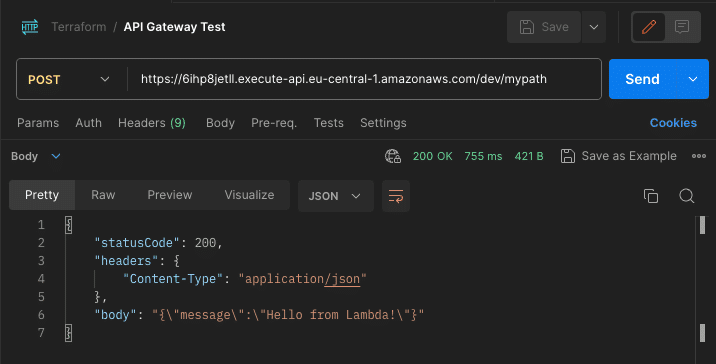Open the Pre-req. tab

click(274, 123)
